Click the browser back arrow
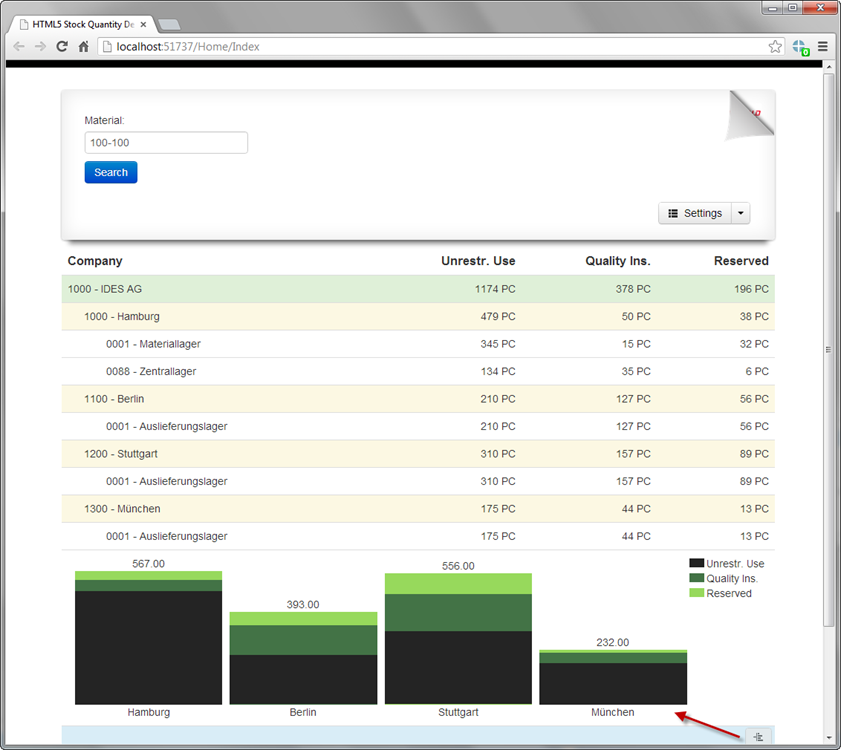This screenshot has width=841, height=750. [18, 46]
